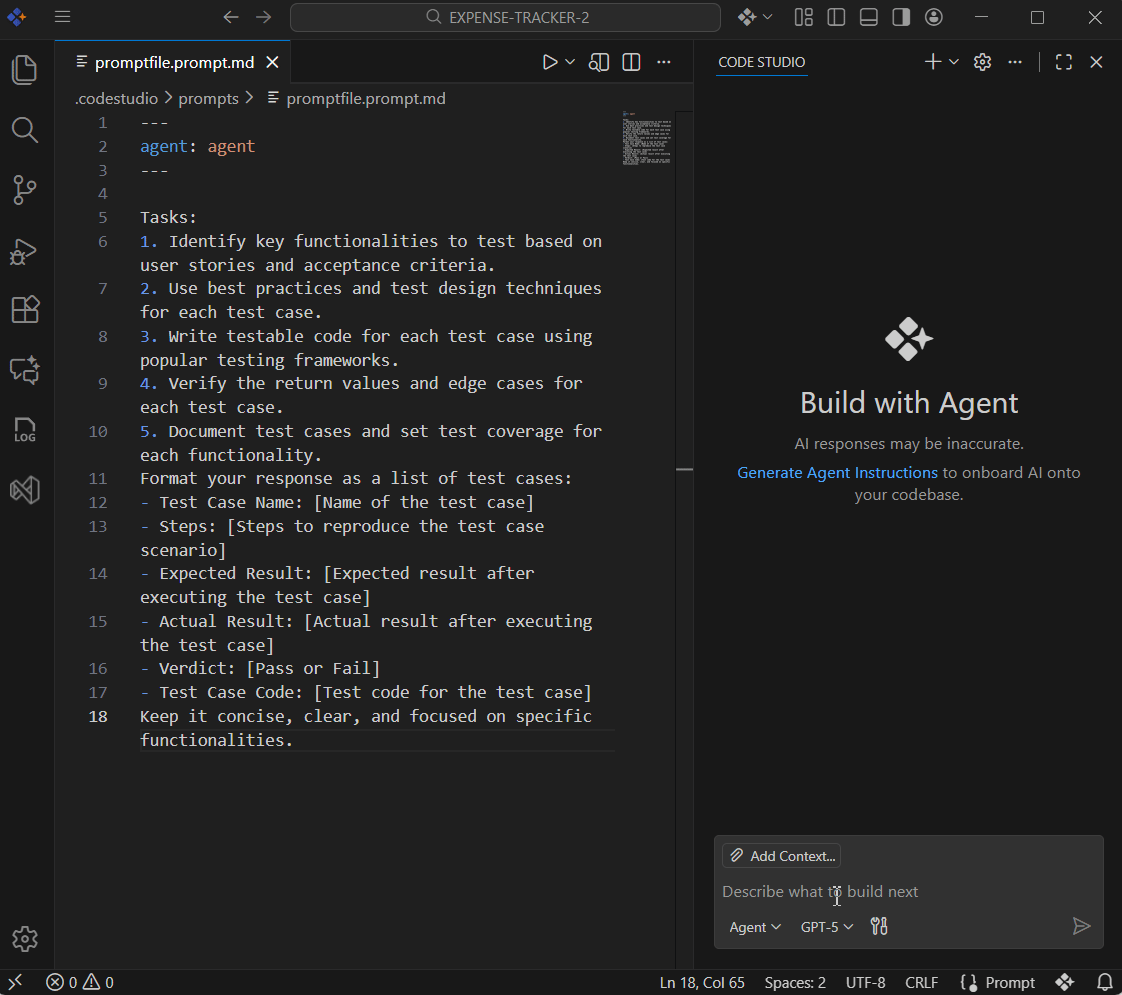
Task: Open the GPT-5 model selector
Action: pyautogui.click(x=826, y=927)
